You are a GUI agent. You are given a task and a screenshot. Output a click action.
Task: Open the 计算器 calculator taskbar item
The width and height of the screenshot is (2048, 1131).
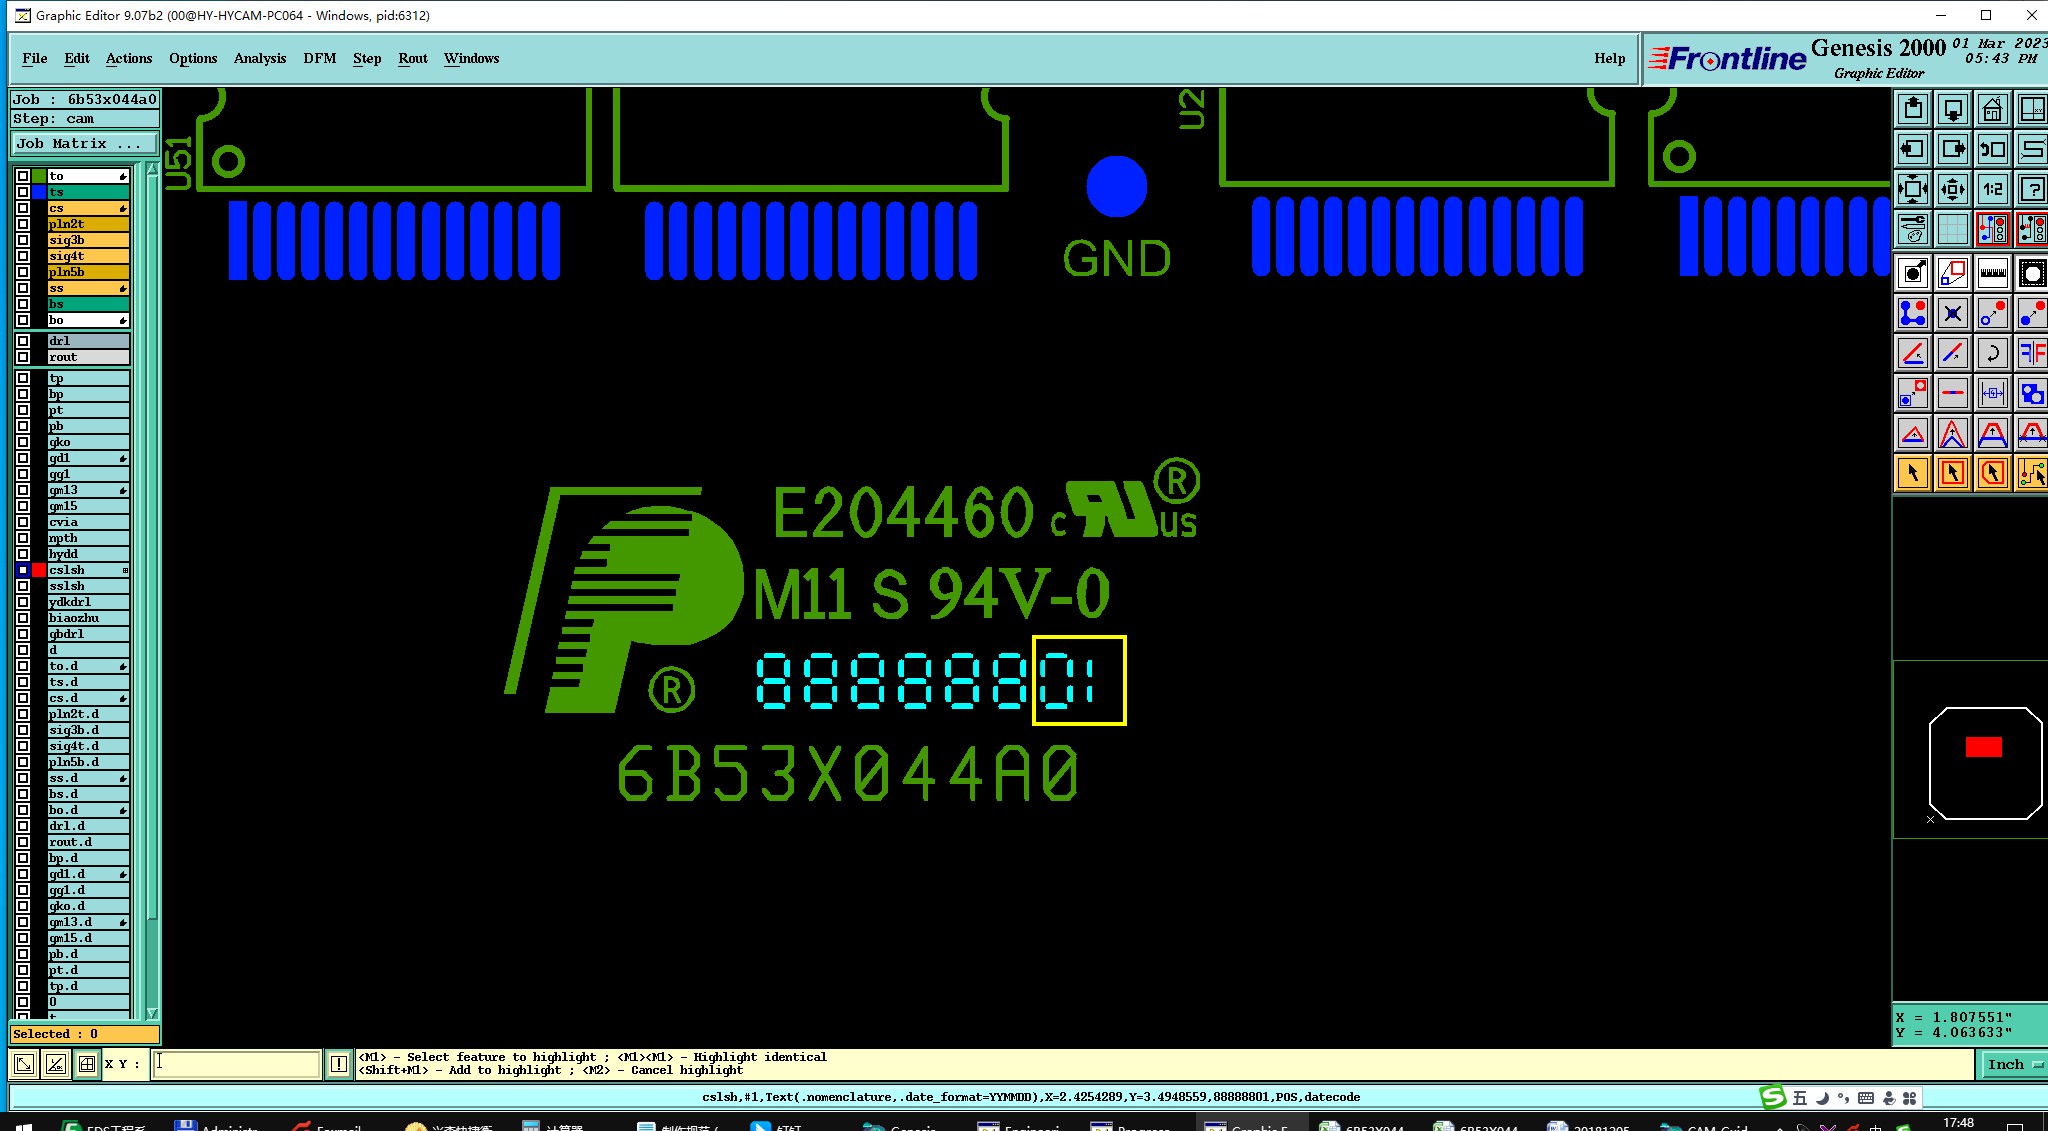click(553, 1126)
